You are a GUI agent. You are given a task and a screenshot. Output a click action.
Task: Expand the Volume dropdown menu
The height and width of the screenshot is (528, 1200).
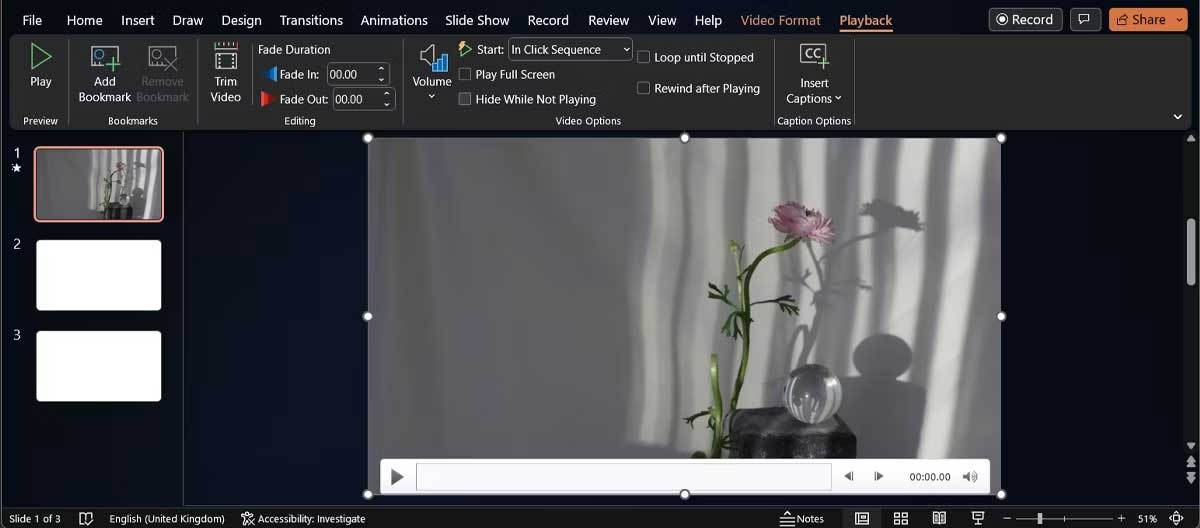pos(432,96)
